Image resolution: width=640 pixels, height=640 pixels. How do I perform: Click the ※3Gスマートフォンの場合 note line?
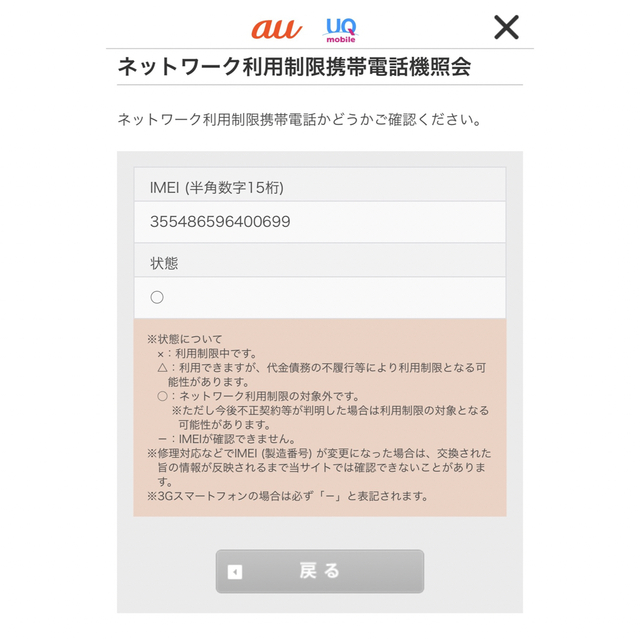click(x=287, y=496)
